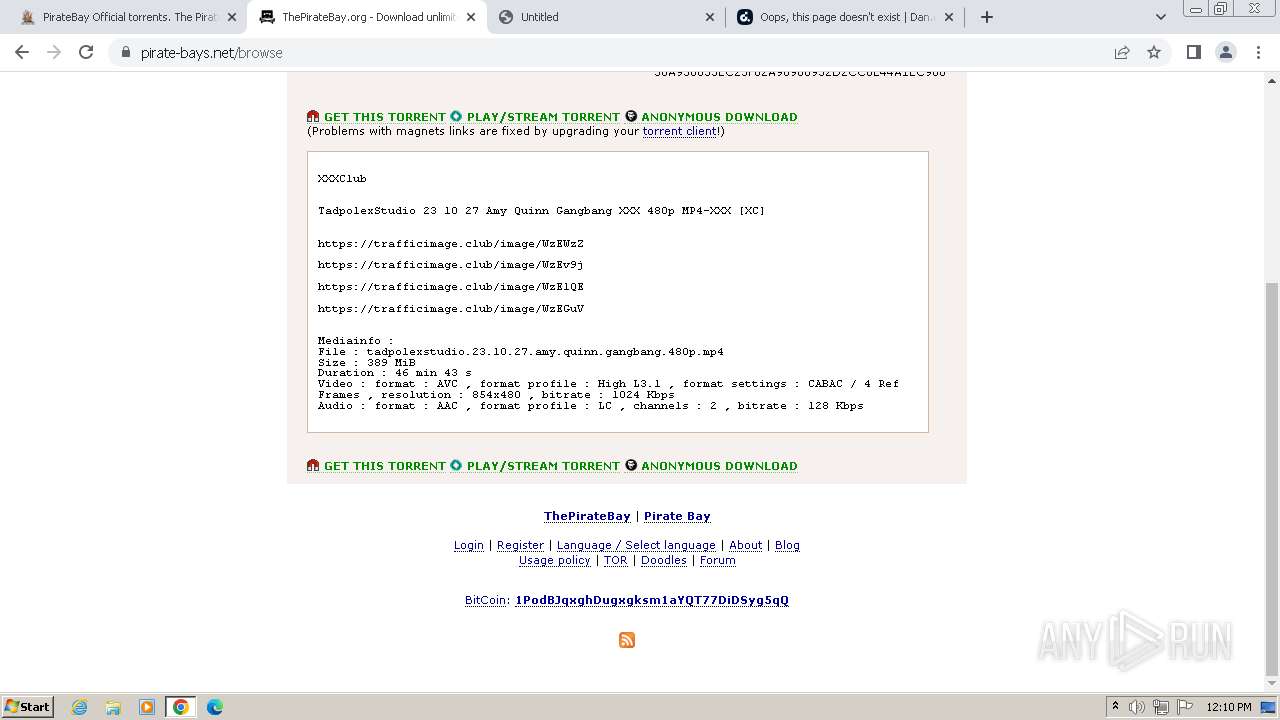The image size is (1280, 720).
Task: Show hidden system tray icons
Action: click(1115, 707)
